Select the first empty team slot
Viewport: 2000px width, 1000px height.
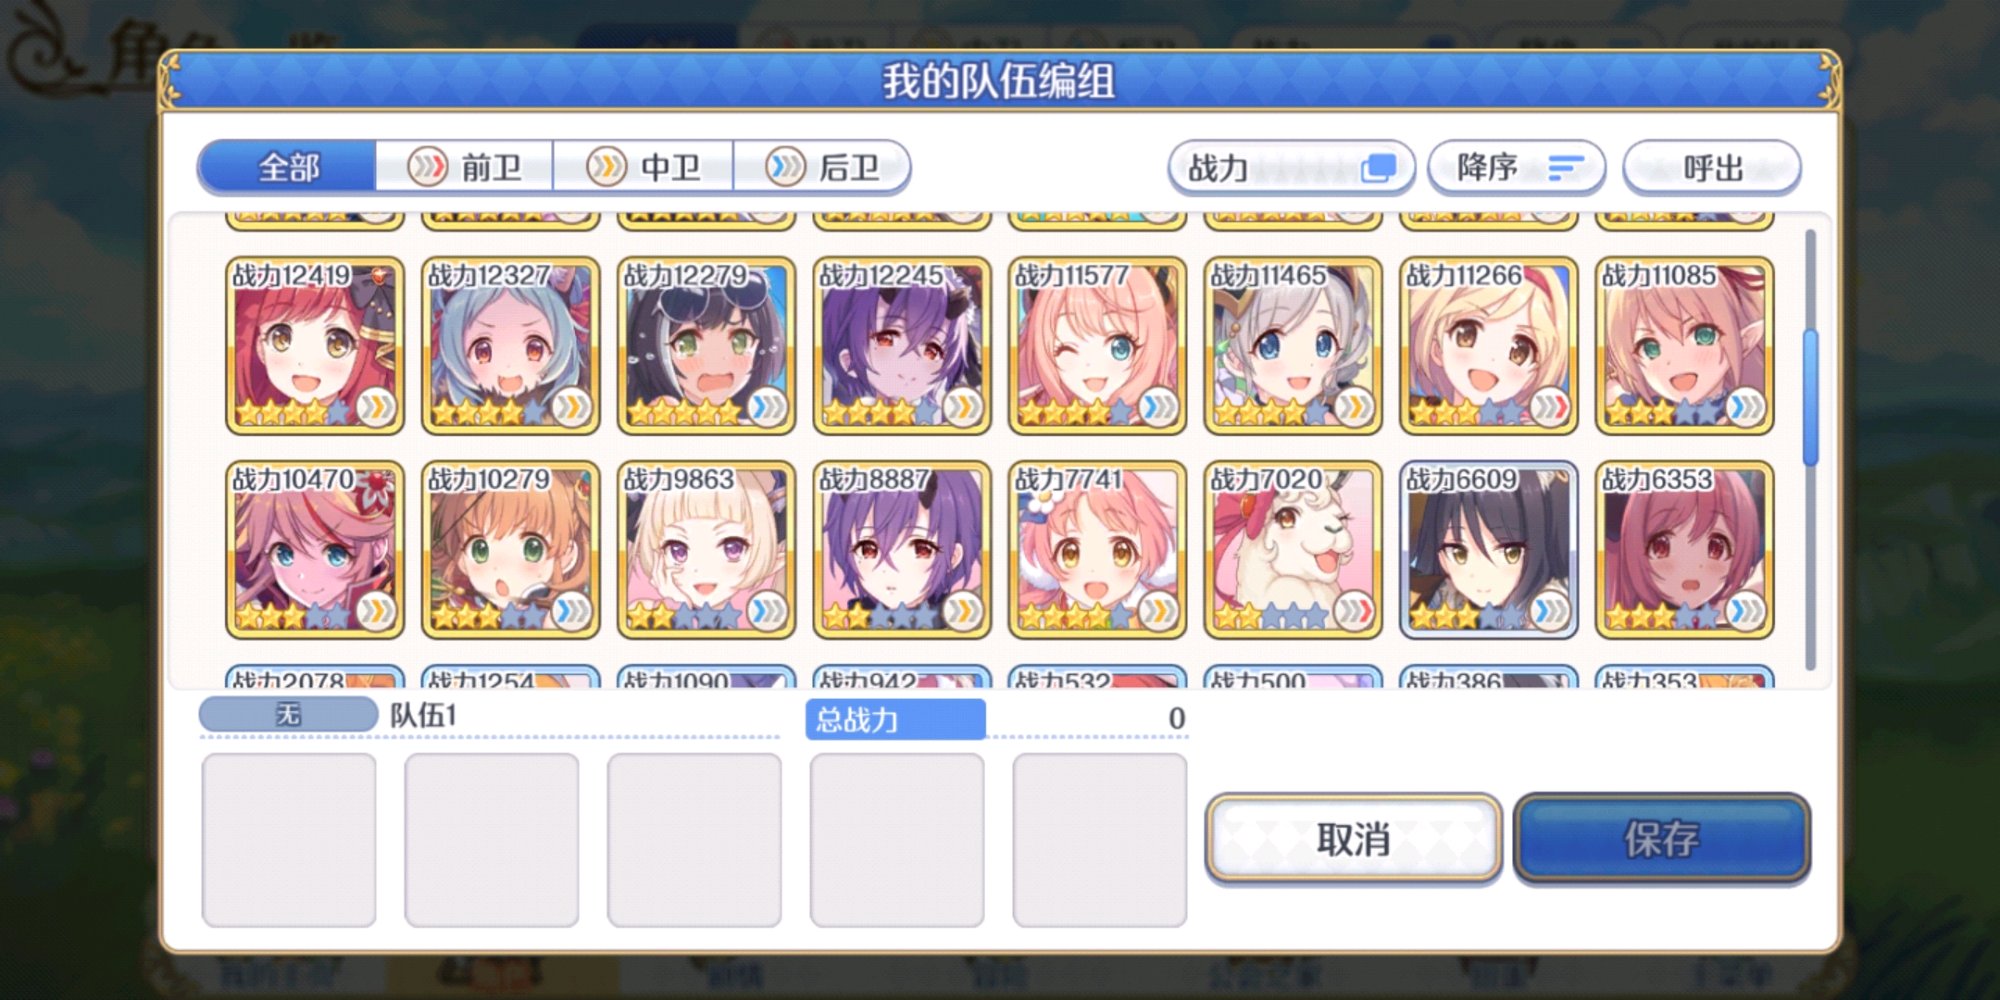point(289,840)
